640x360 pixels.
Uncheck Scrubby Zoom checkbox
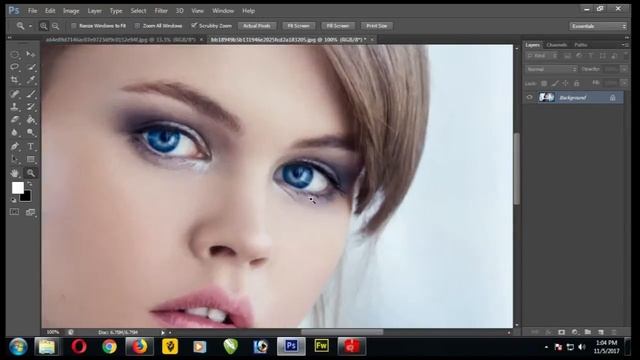194,26
